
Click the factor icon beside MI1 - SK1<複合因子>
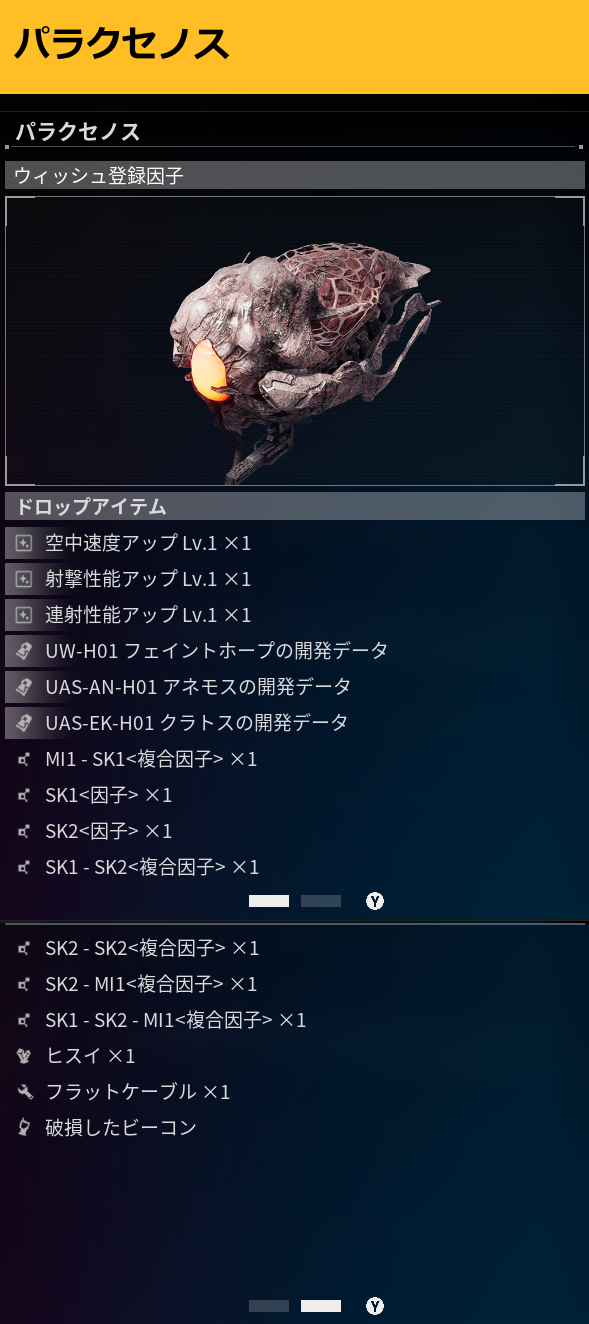click(24, 759)
